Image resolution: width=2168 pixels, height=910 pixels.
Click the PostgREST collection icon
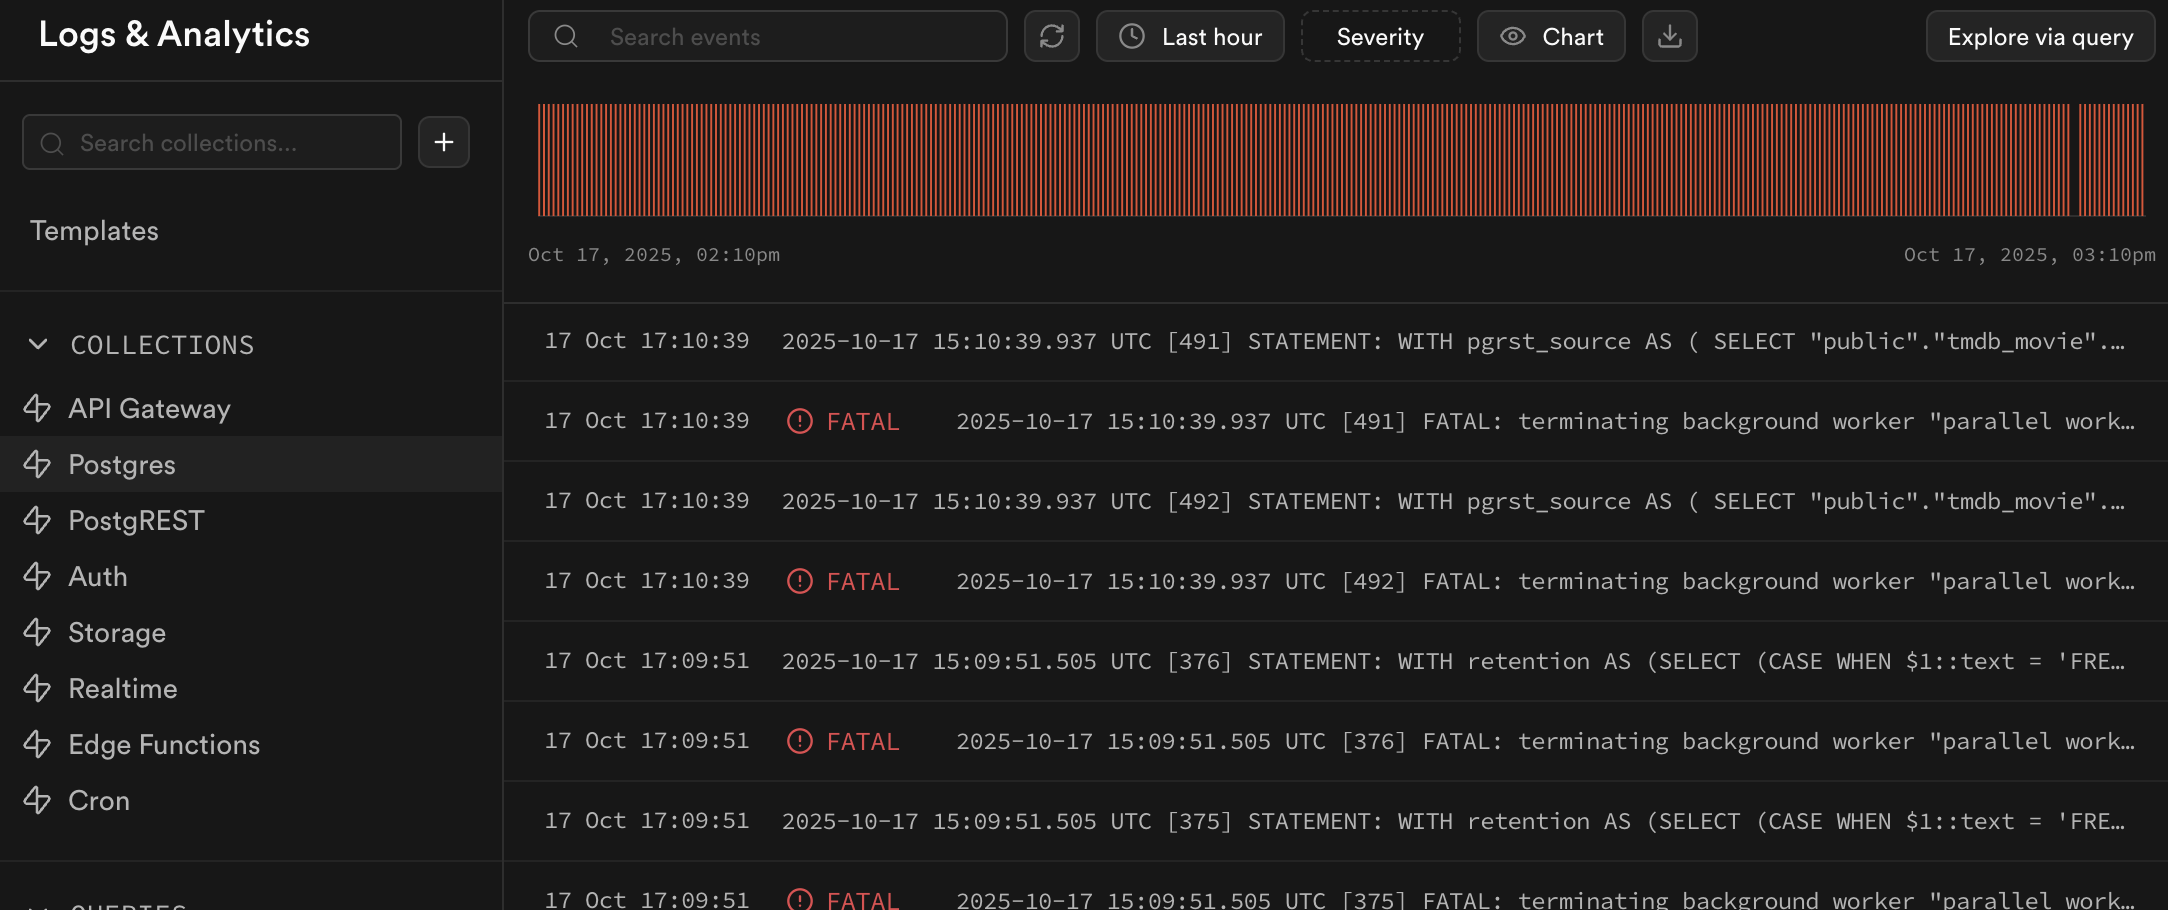[37, 520]
